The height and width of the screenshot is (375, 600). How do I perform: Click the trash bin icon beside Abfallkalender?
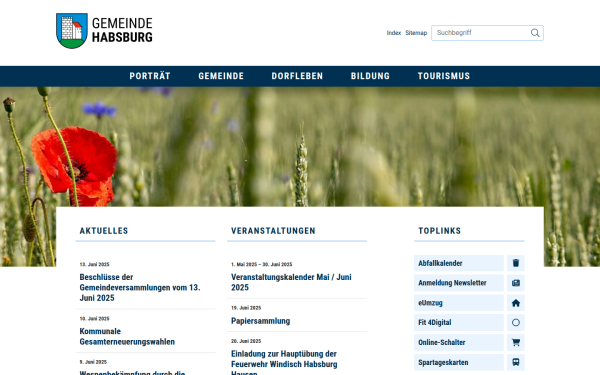[515, 263]
